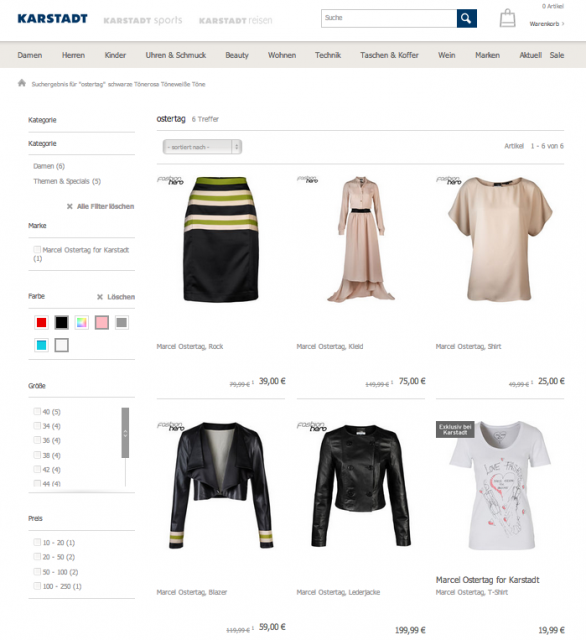The image size is (586, 640).
Task: Collapse the Preis filter section
Action: 35,518
